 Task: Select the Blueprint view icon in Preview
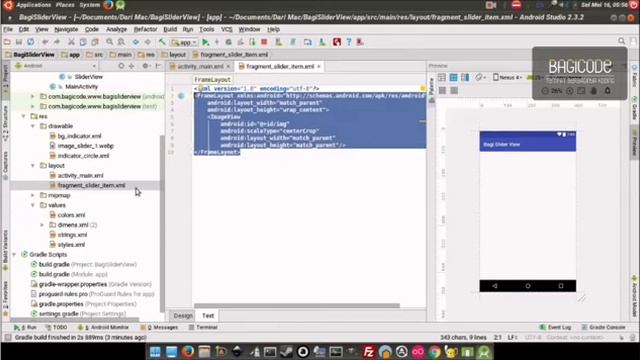point(453,78)
